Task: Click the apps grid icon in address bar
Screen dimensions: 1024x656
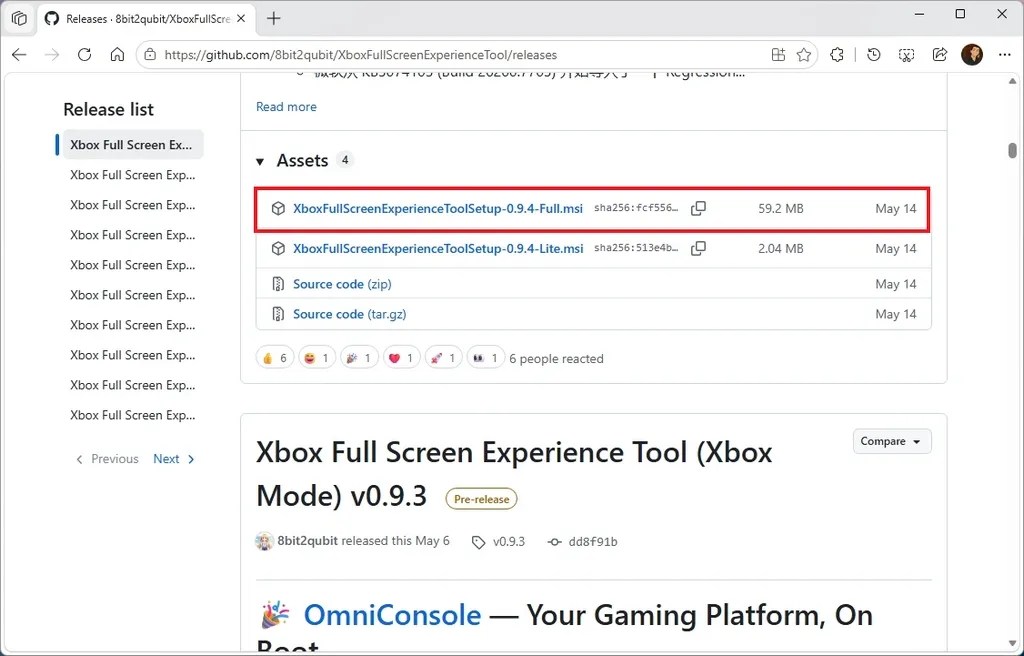Action: [778, 55]
